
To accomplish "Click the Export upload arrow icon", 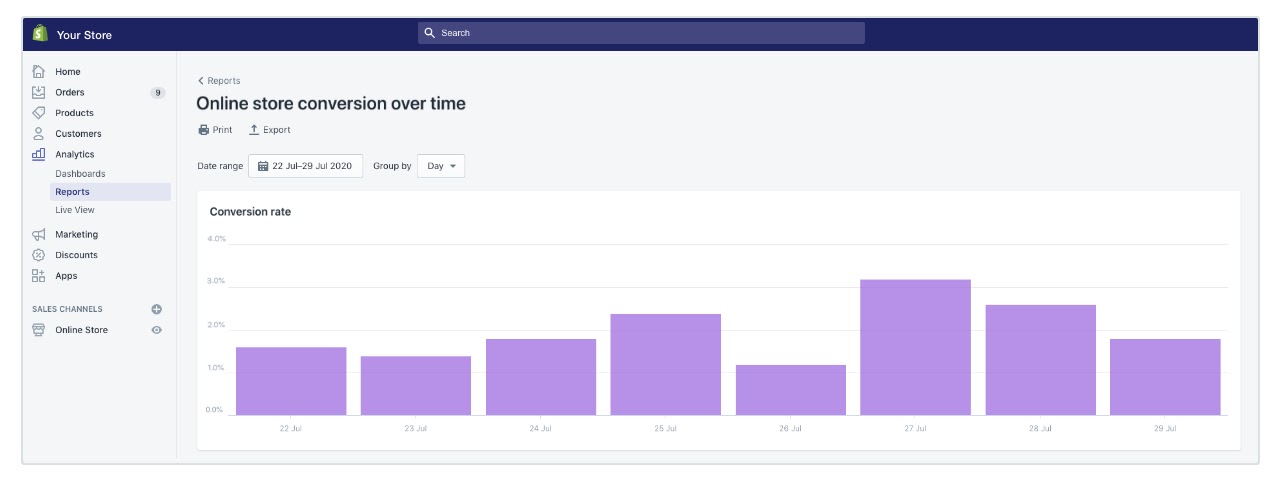I will coord(254,130).
